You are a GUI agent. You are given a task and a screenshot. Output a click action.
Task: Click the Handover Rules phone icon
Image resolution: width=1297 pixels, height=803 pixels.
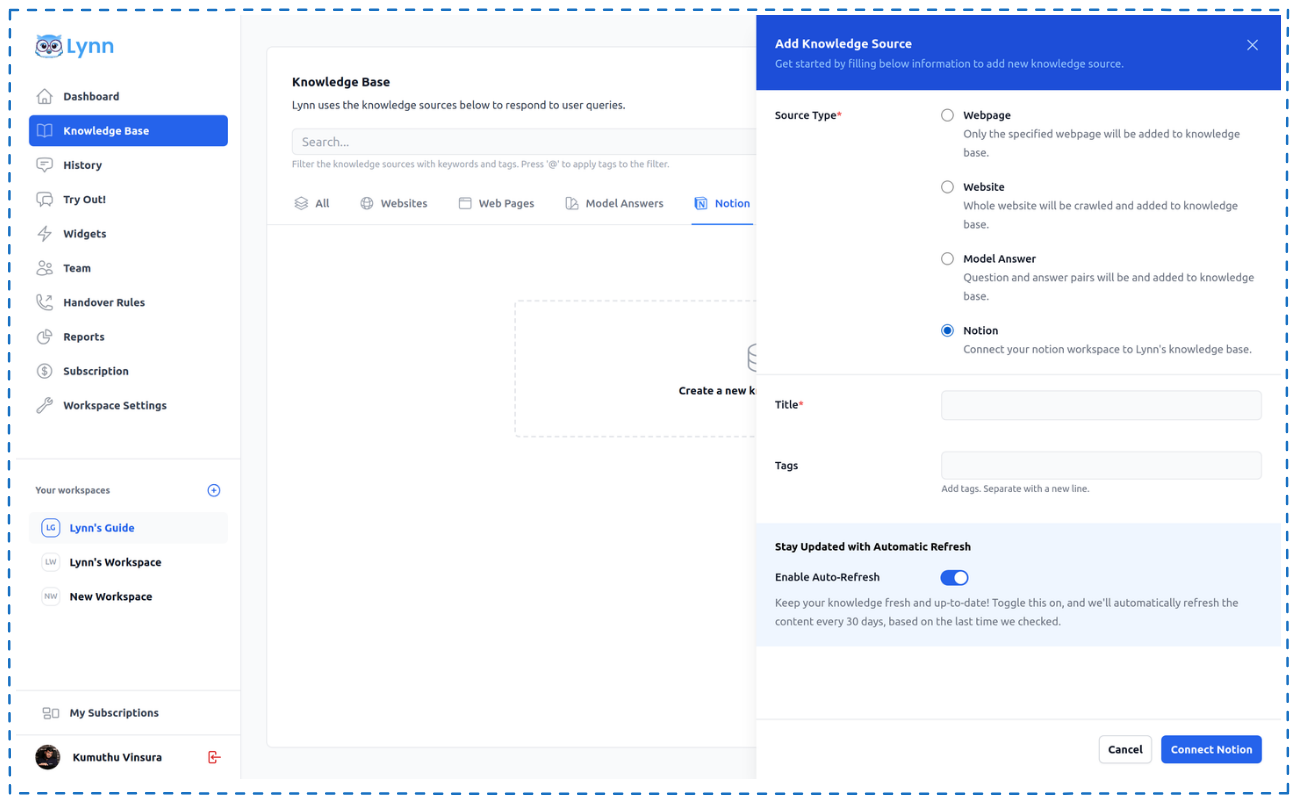(x=44, y=302)
